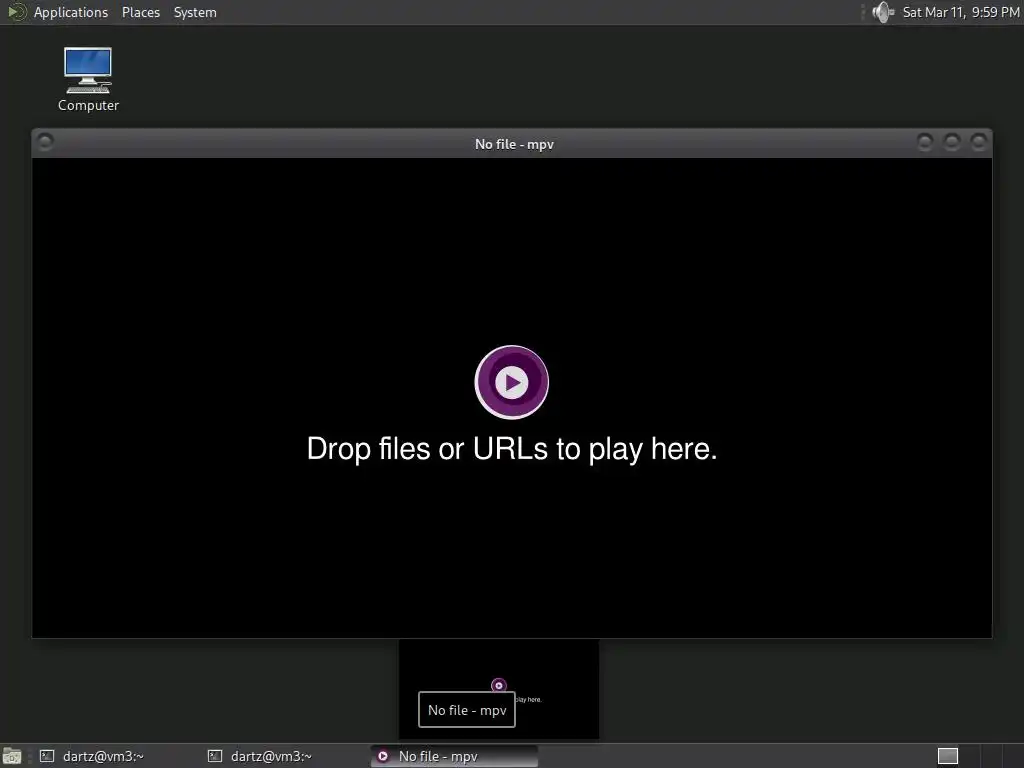Viewport: 1024px width, 768px height.
Task: Click the 'No file - mpv' tooltip label
Action: pyautogui.click(x=467, y=710)
